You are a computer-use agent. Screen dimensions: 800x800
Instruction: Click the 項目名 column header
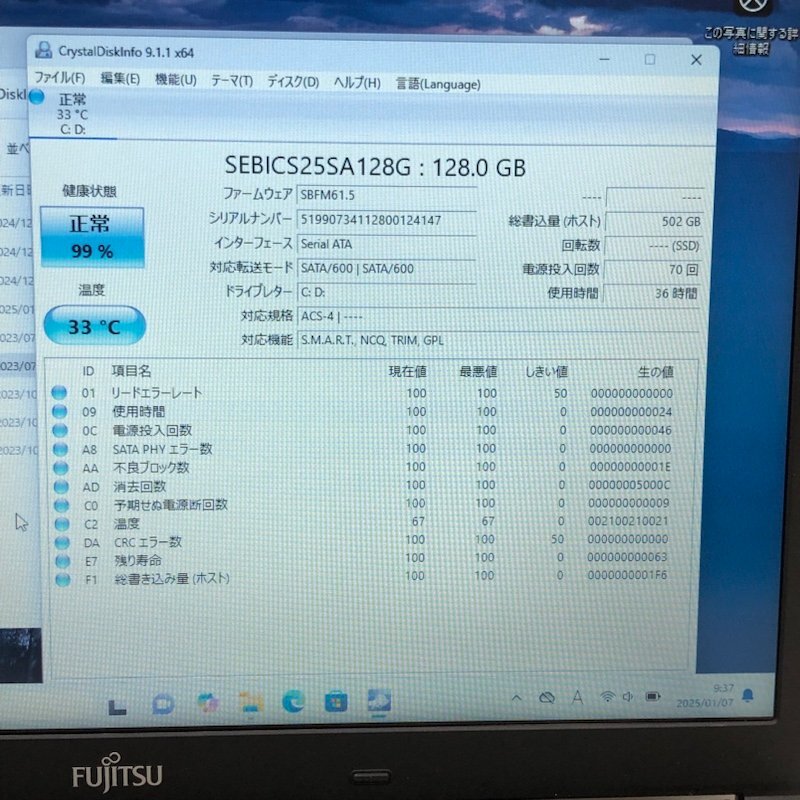[131, 371]
